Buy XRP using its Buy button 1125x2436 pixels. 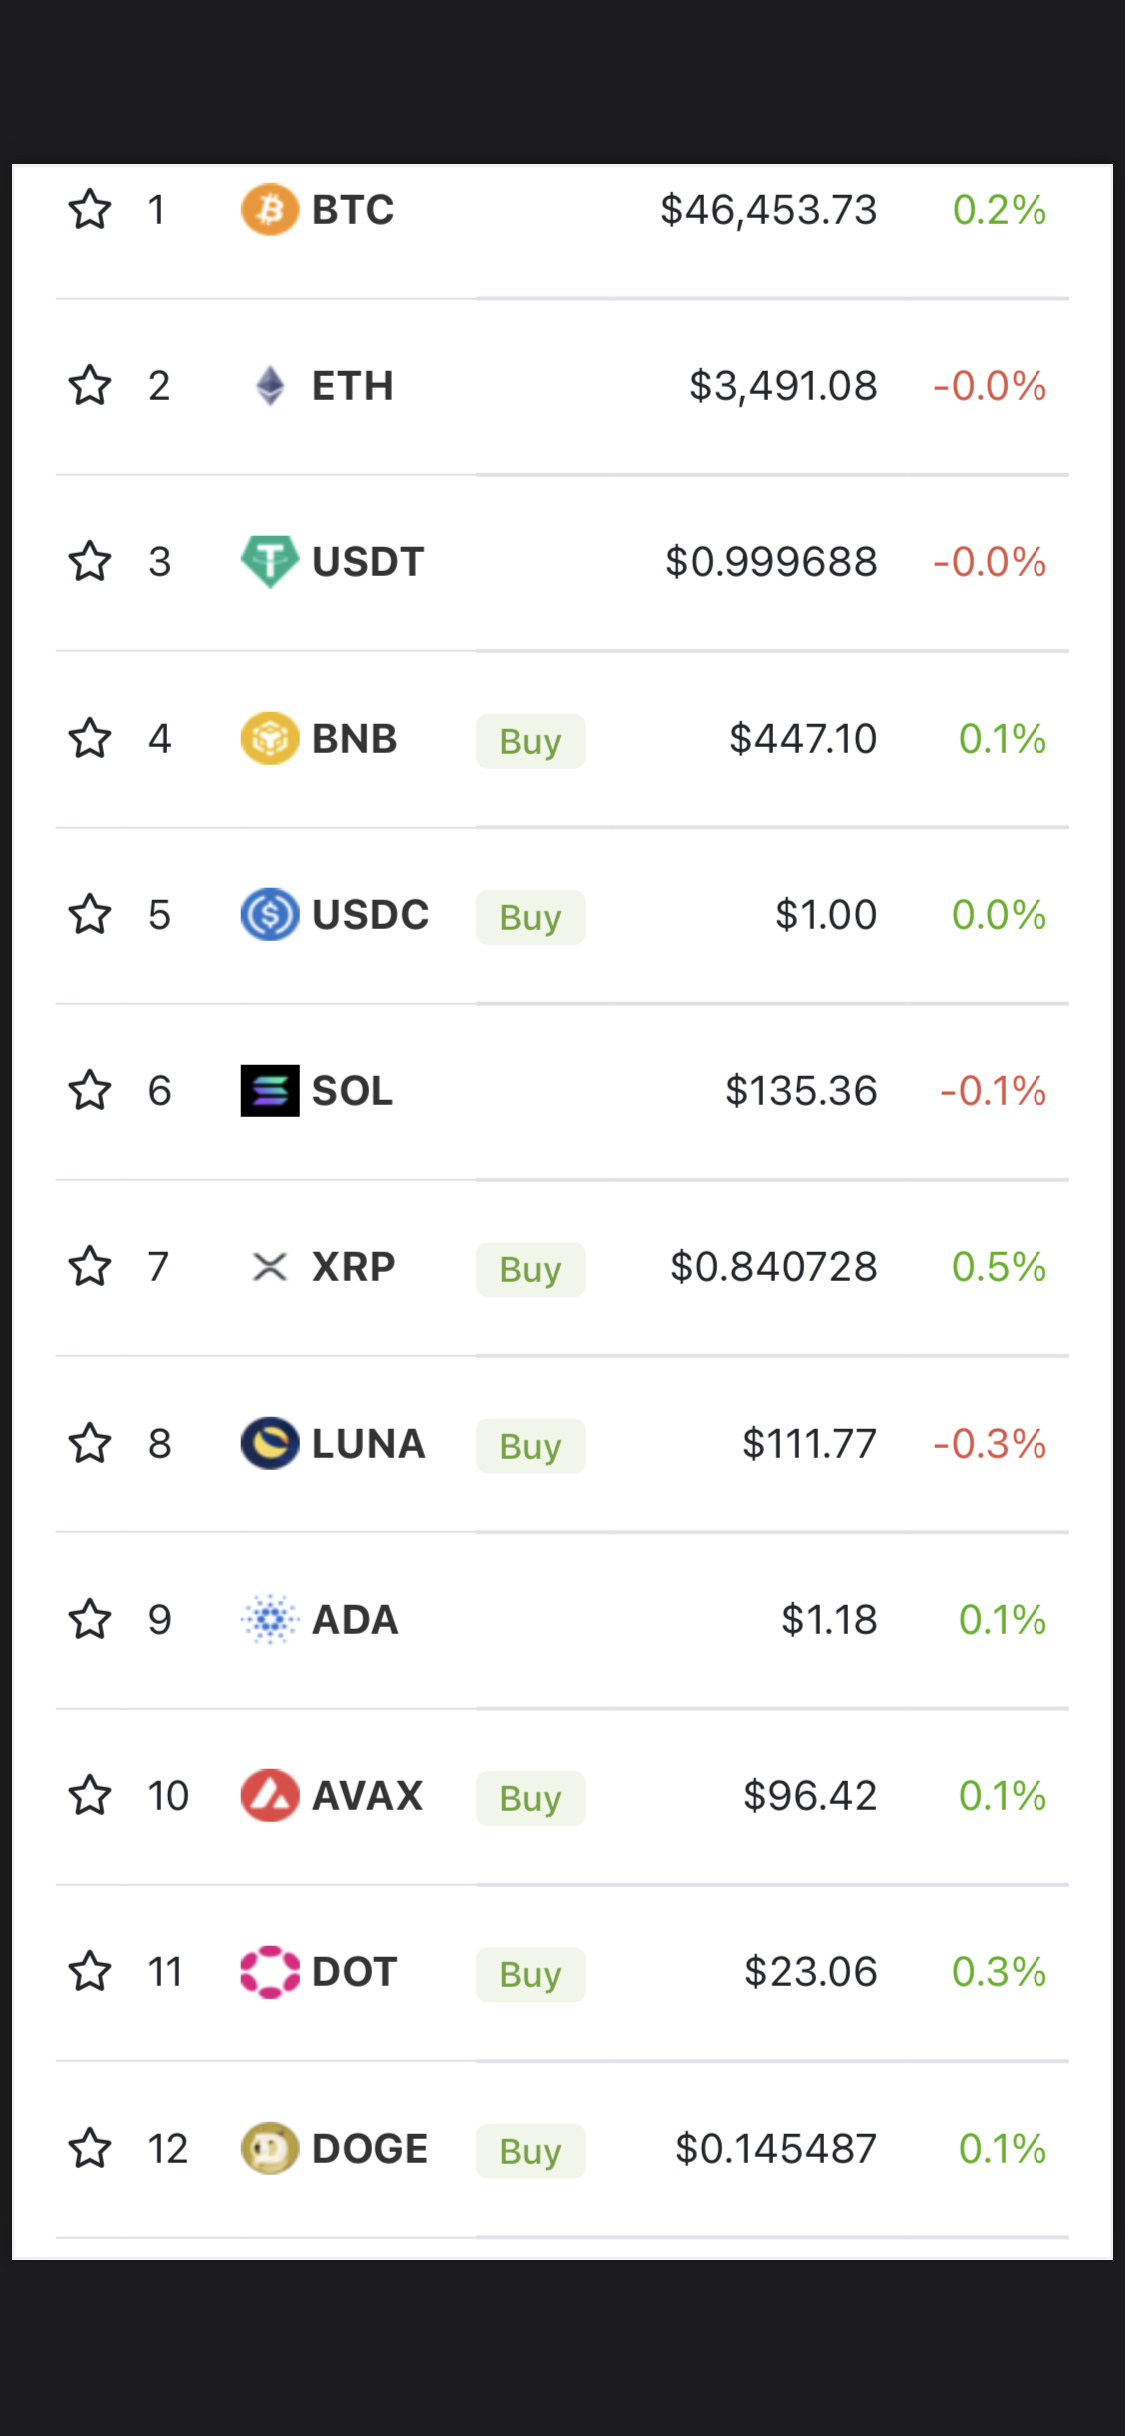pos(531,1270)
